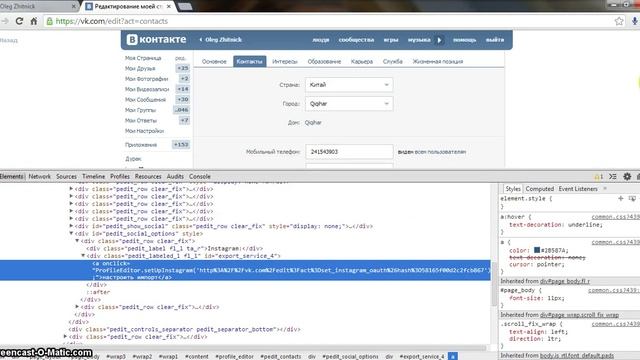Log out with the выйти link
Screen dimensions: 640x360
[x=495, y=40]
